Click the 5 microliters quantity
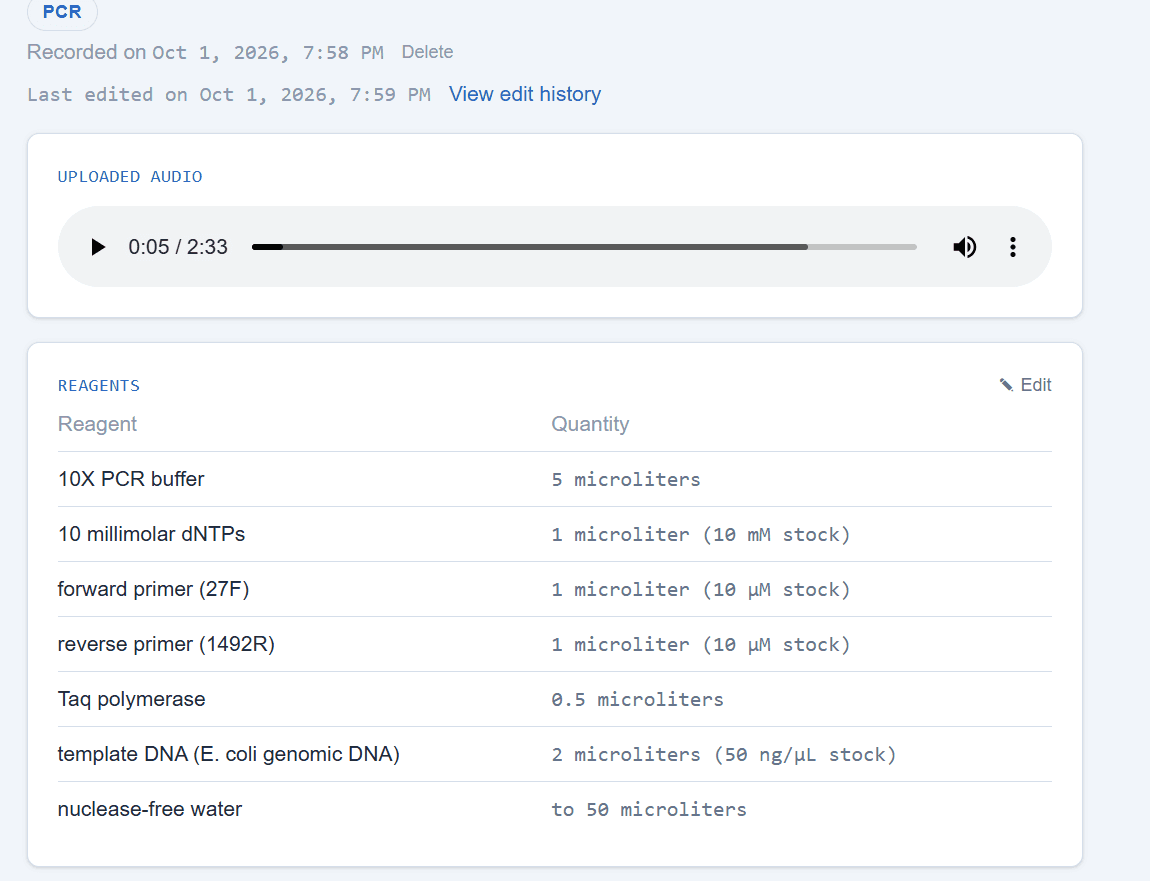 pos(626,480)
